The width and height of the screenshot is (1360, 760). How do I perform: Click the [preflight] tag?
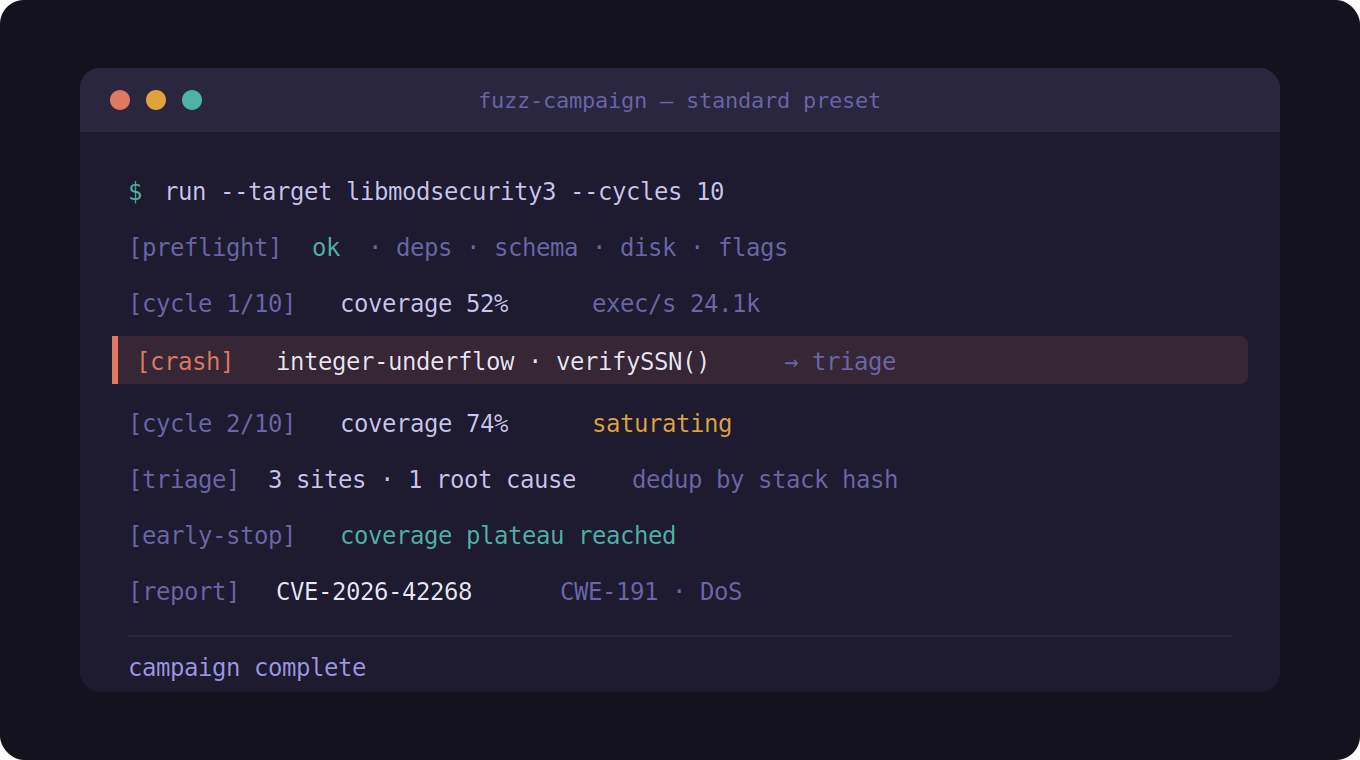point(205,248)
